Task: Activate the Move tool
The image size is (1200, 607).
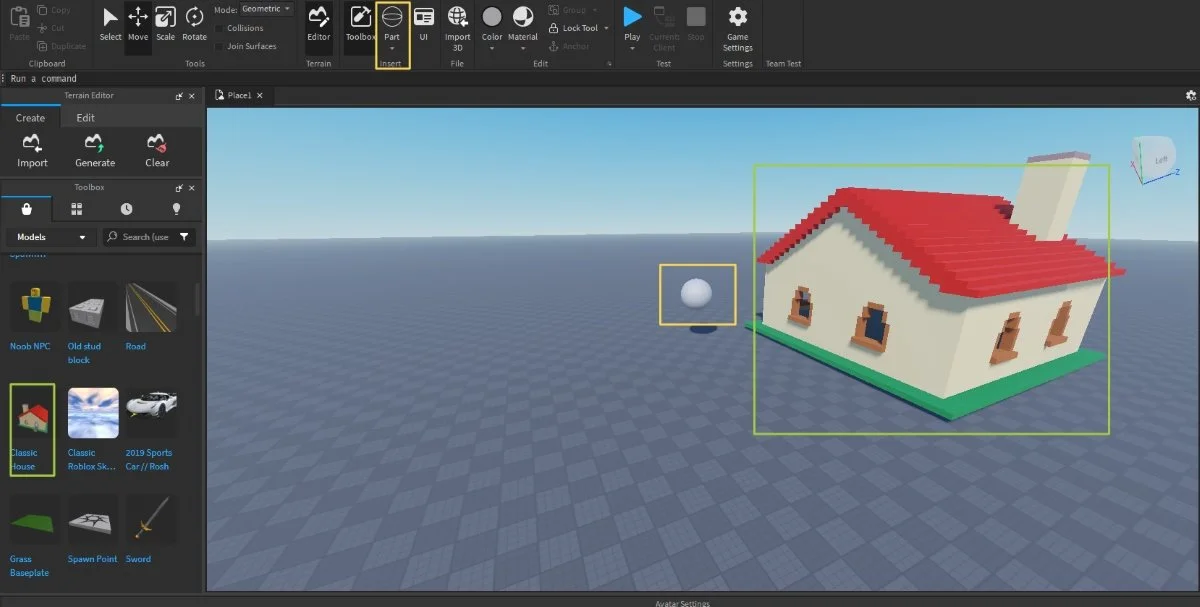Action: click(x=138, y=23)
